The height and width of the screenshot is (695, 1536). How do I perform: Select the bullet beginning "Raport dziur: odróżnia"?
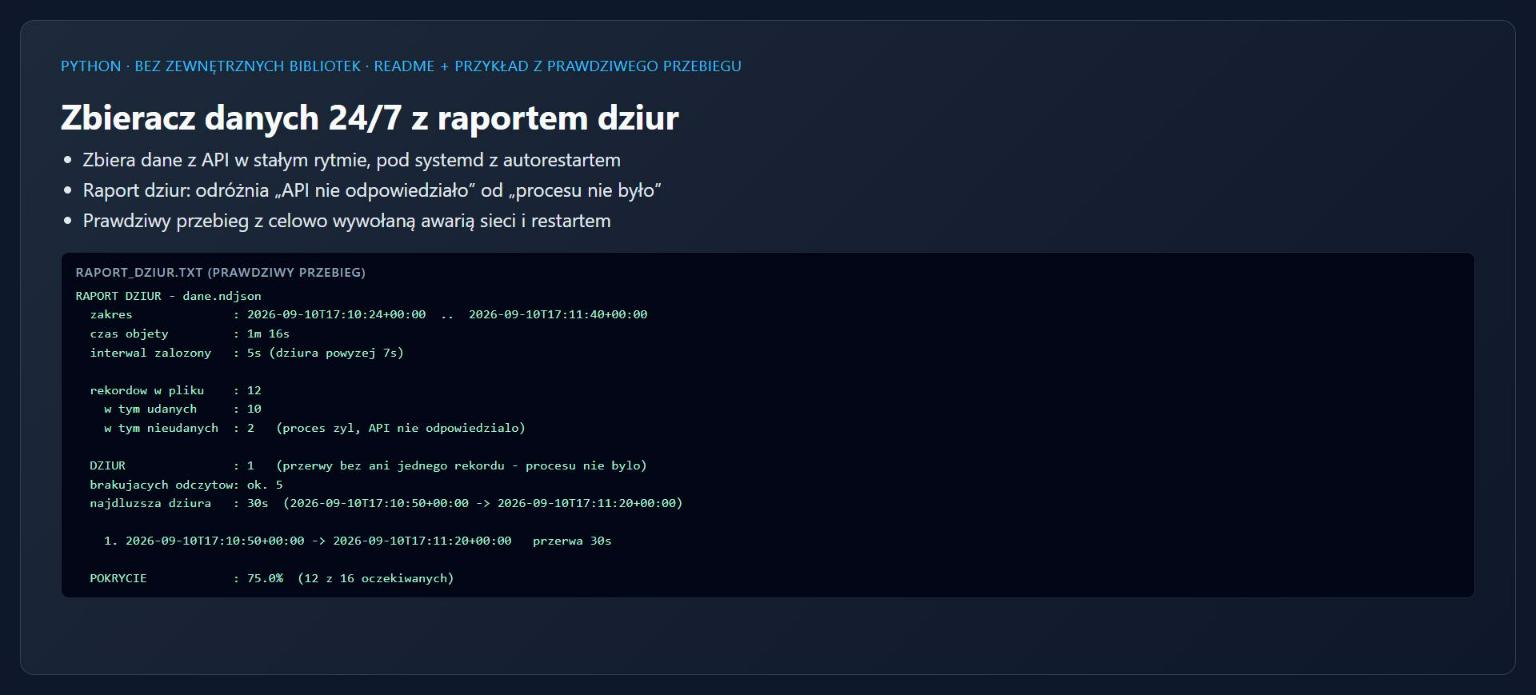pos(373,190)
